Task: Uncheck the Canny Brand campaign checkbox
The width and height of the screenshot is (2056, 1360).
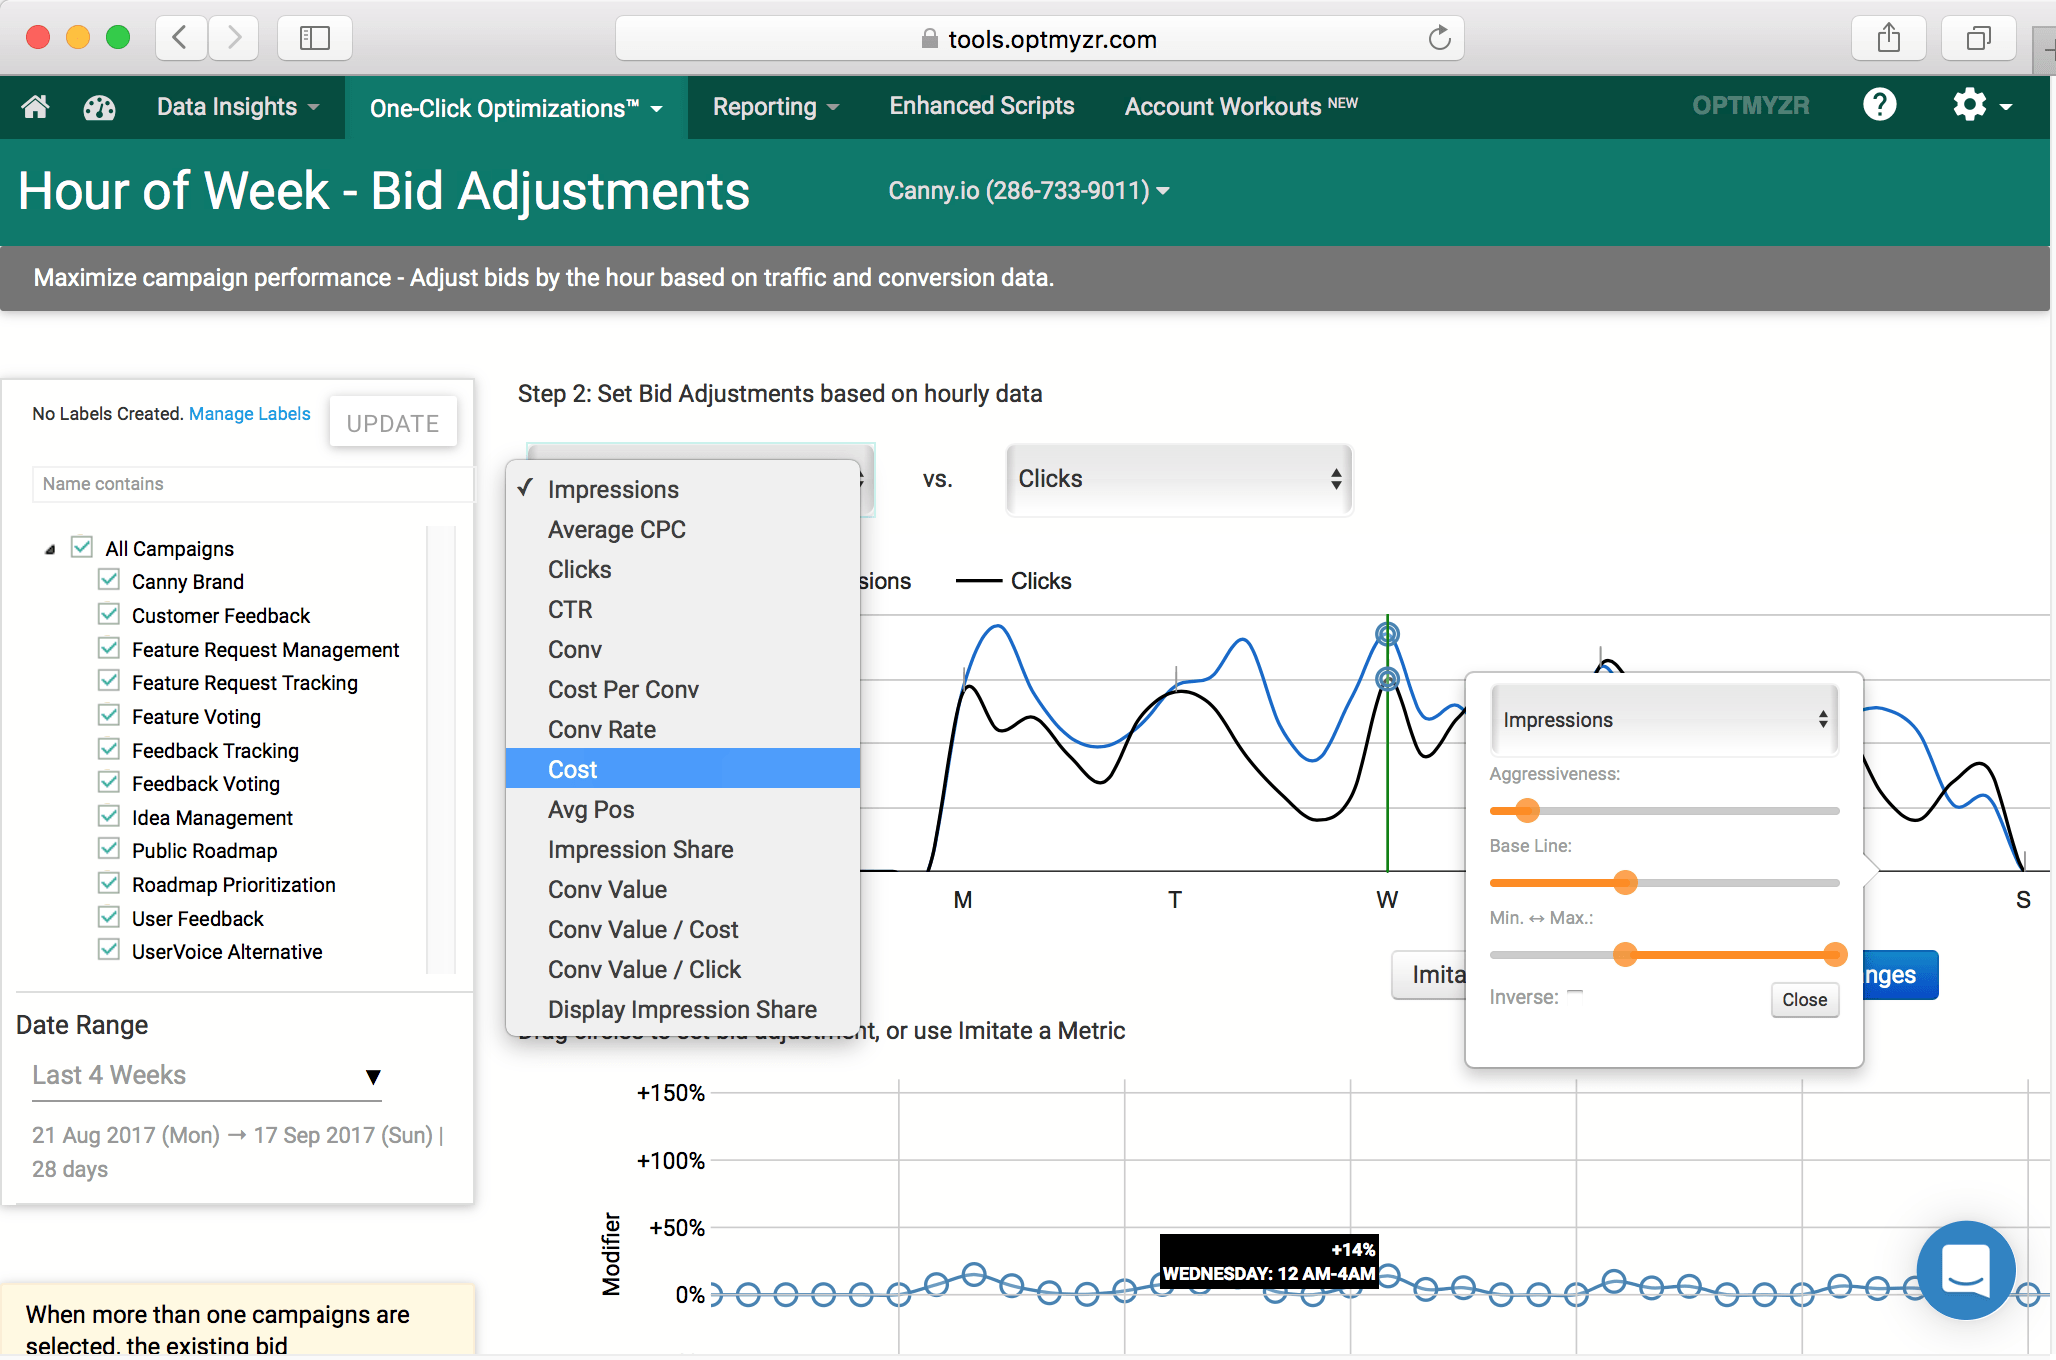Action: click(109, 580)
